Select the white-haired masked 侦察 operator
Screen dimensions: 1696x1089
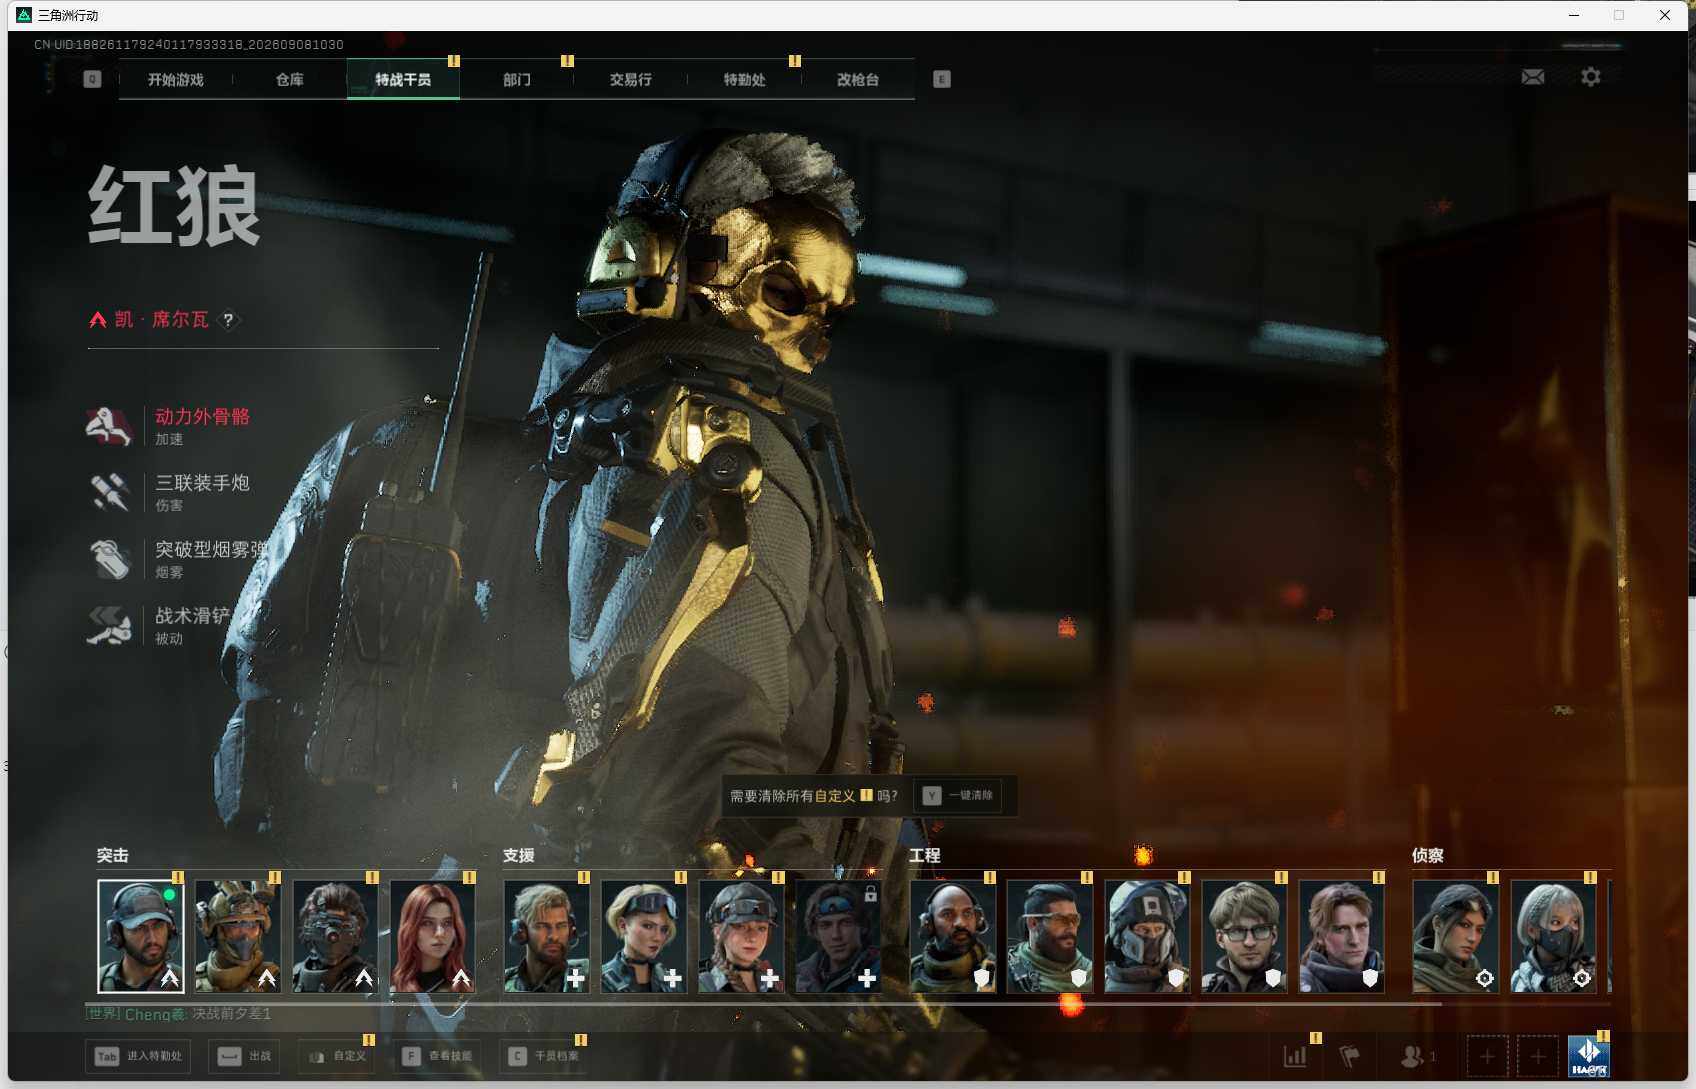pyautogui.click(x=1553, y=936)
